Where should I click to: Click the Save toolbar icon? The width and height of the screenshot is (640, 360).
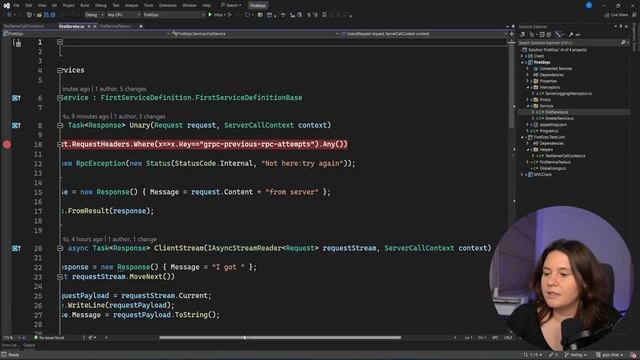(46, 15)
